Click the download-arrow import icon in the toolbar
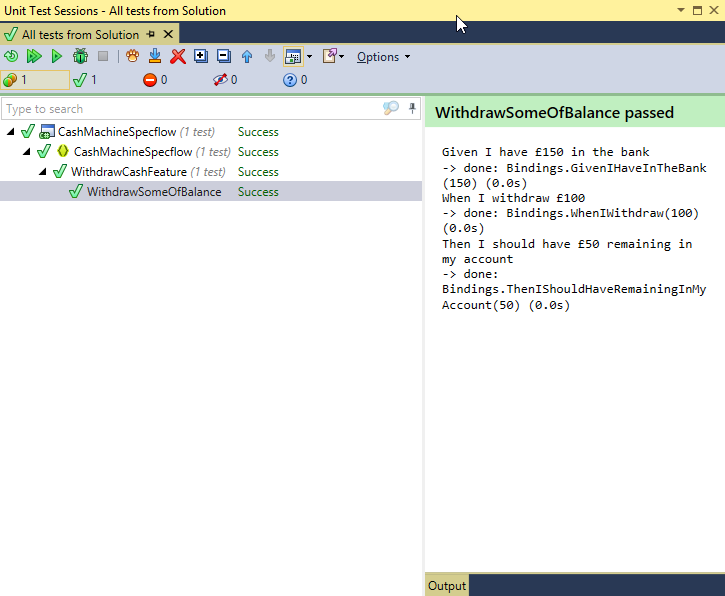 [155, 57]
